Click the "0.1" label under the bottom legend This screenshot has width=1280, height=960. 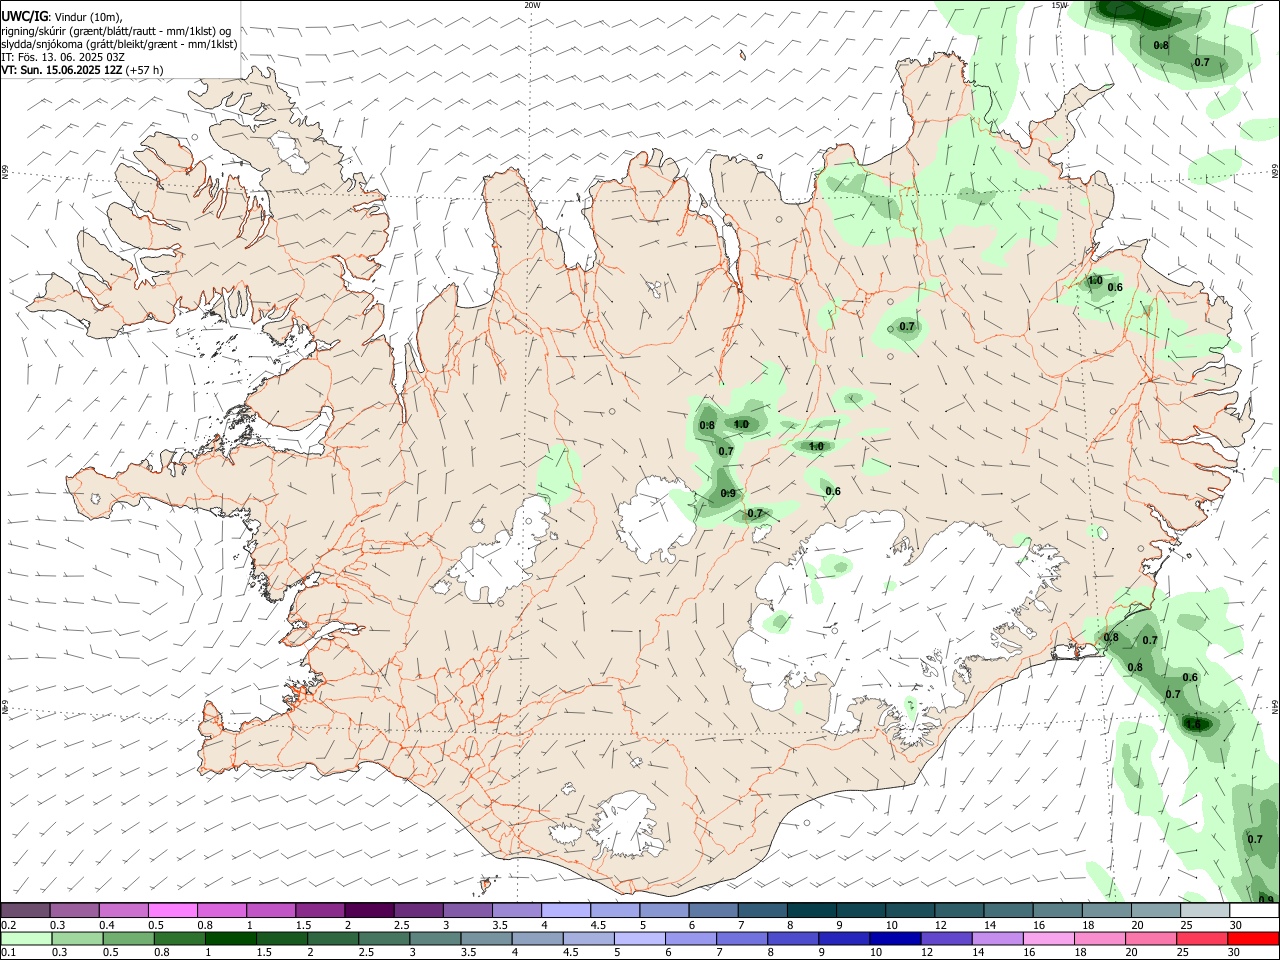click(x=8, y=953)
